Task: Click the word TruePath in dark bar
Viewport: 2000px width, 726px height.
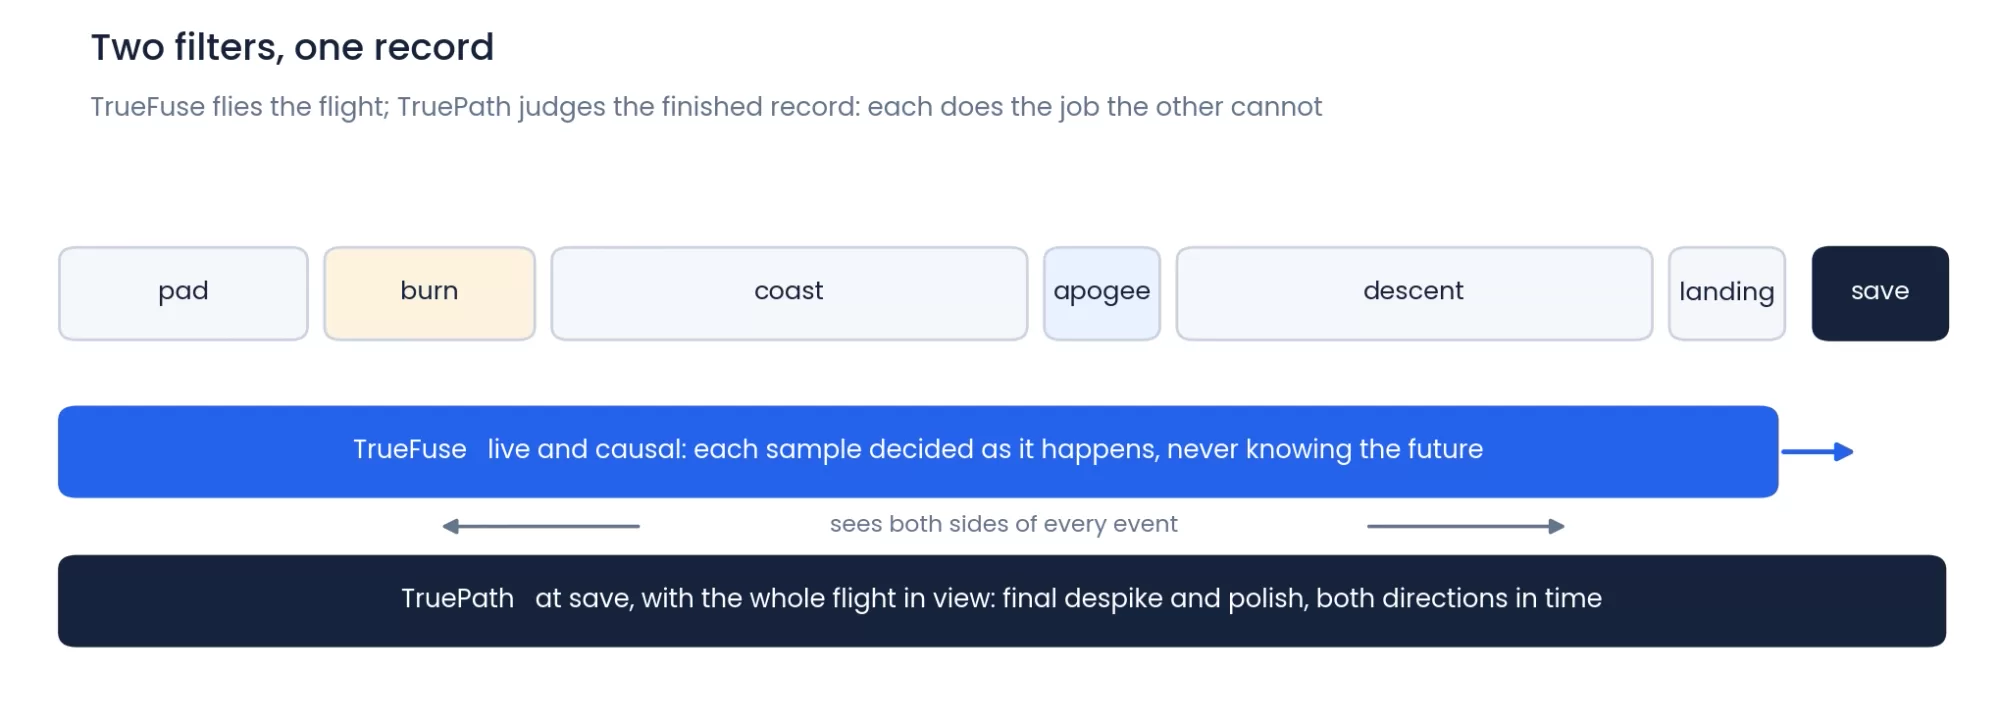Action: (x=457, y=598)
